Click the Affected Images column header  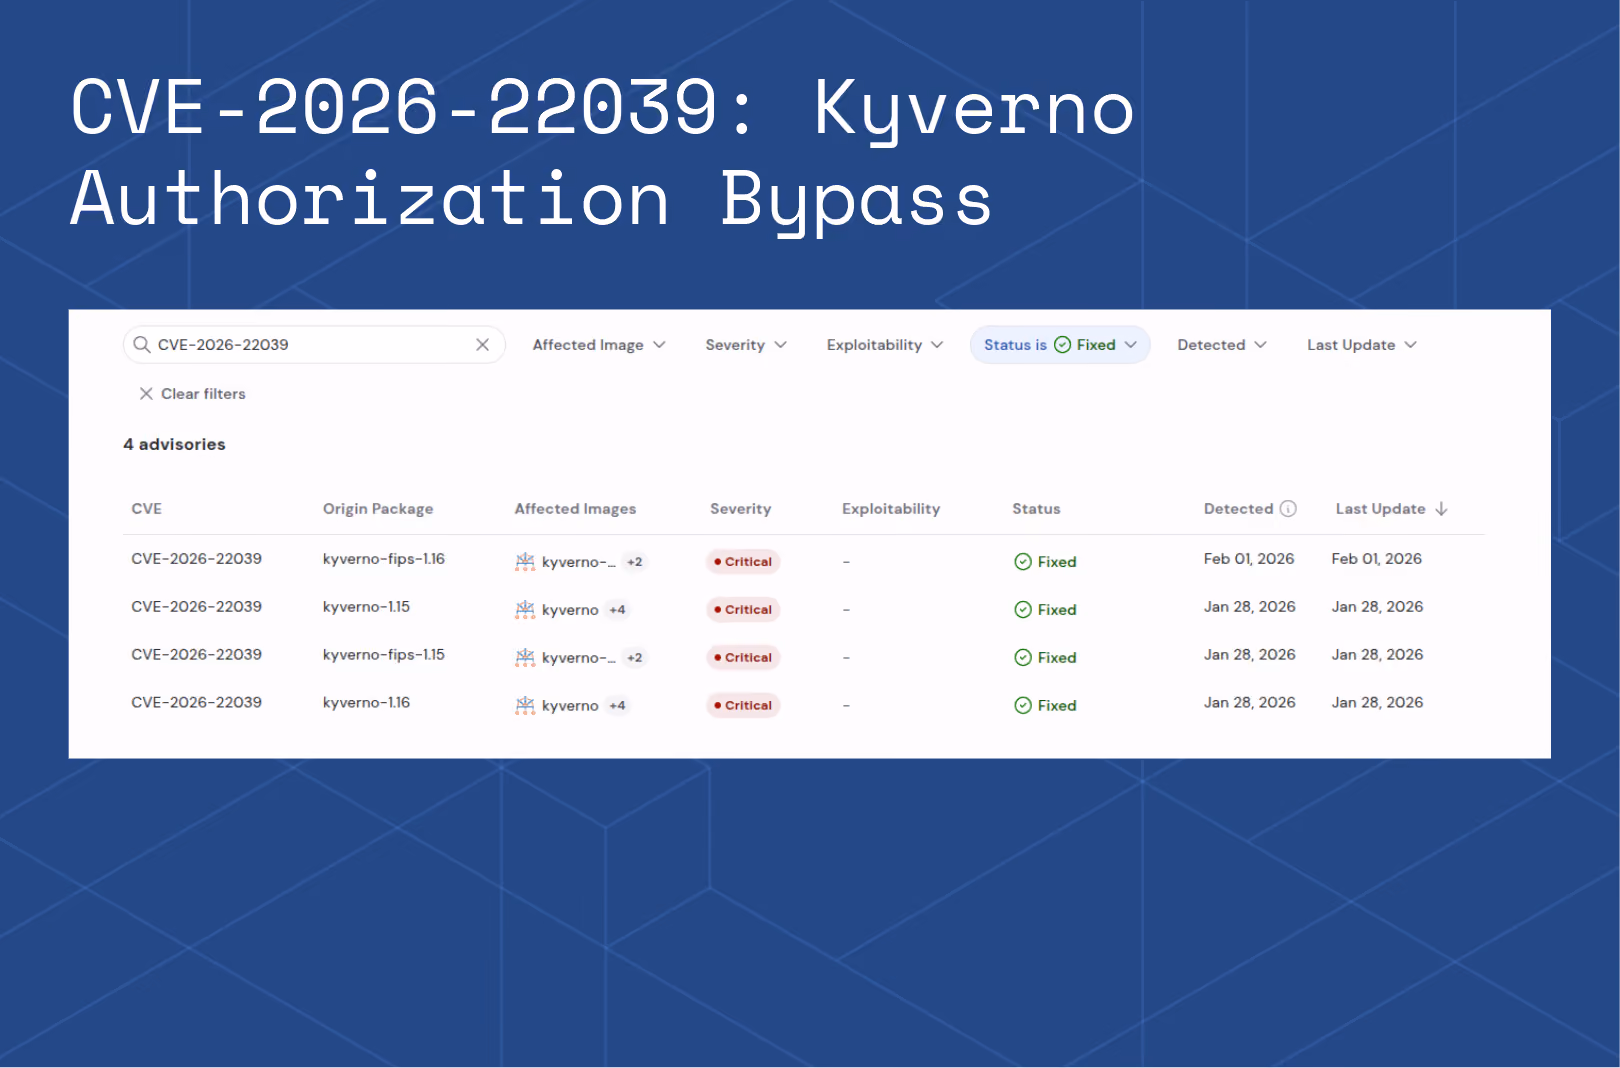(575, 509)
